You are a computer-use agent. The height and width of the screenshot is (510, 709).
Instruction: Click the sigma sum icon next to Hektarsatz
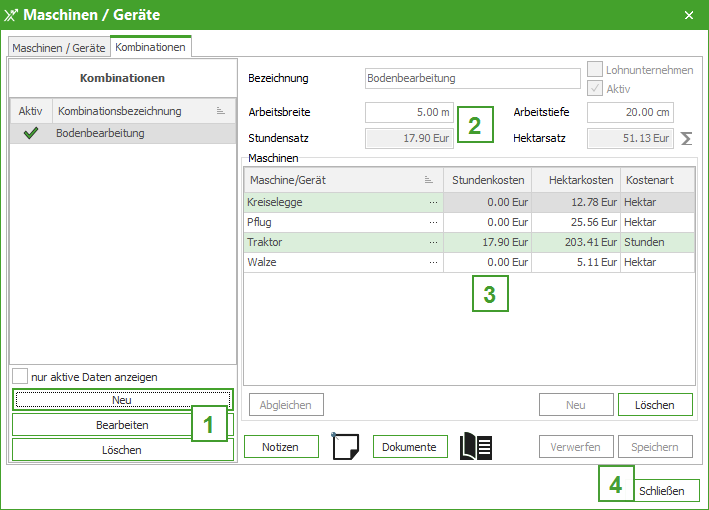686,138
